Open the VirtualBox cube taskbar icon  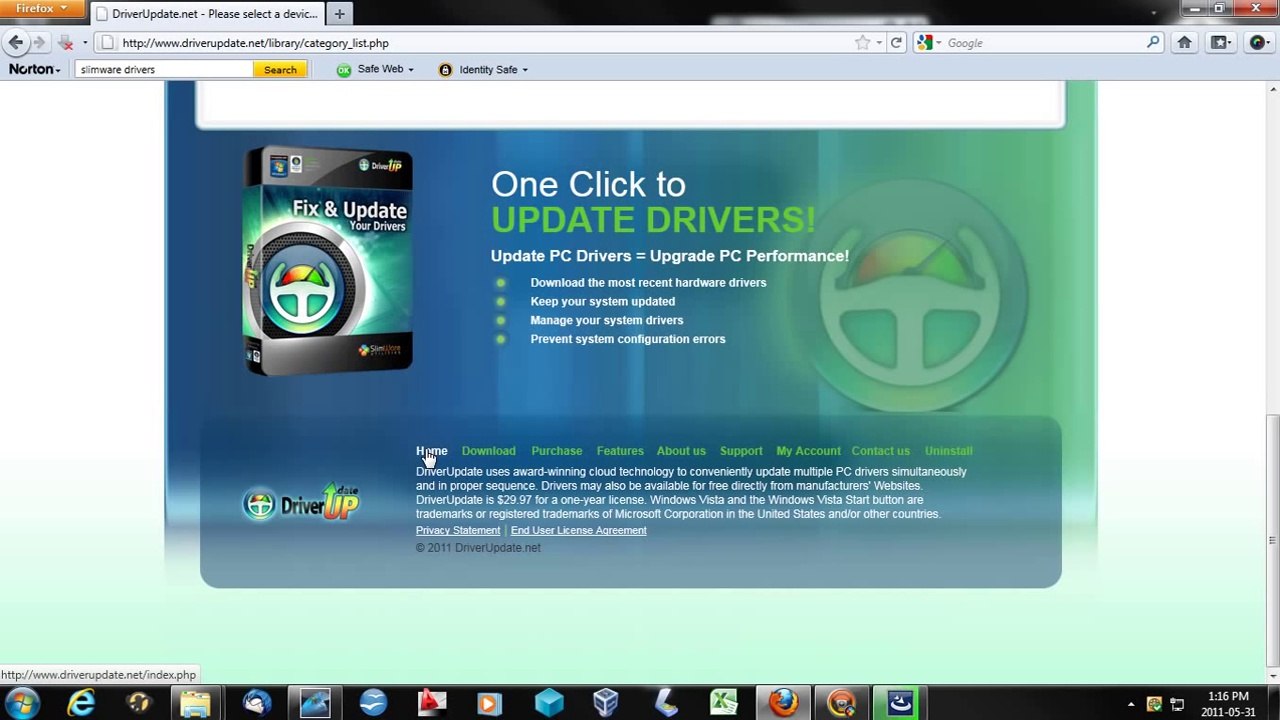pyautogui.click(x=606, y=703)
